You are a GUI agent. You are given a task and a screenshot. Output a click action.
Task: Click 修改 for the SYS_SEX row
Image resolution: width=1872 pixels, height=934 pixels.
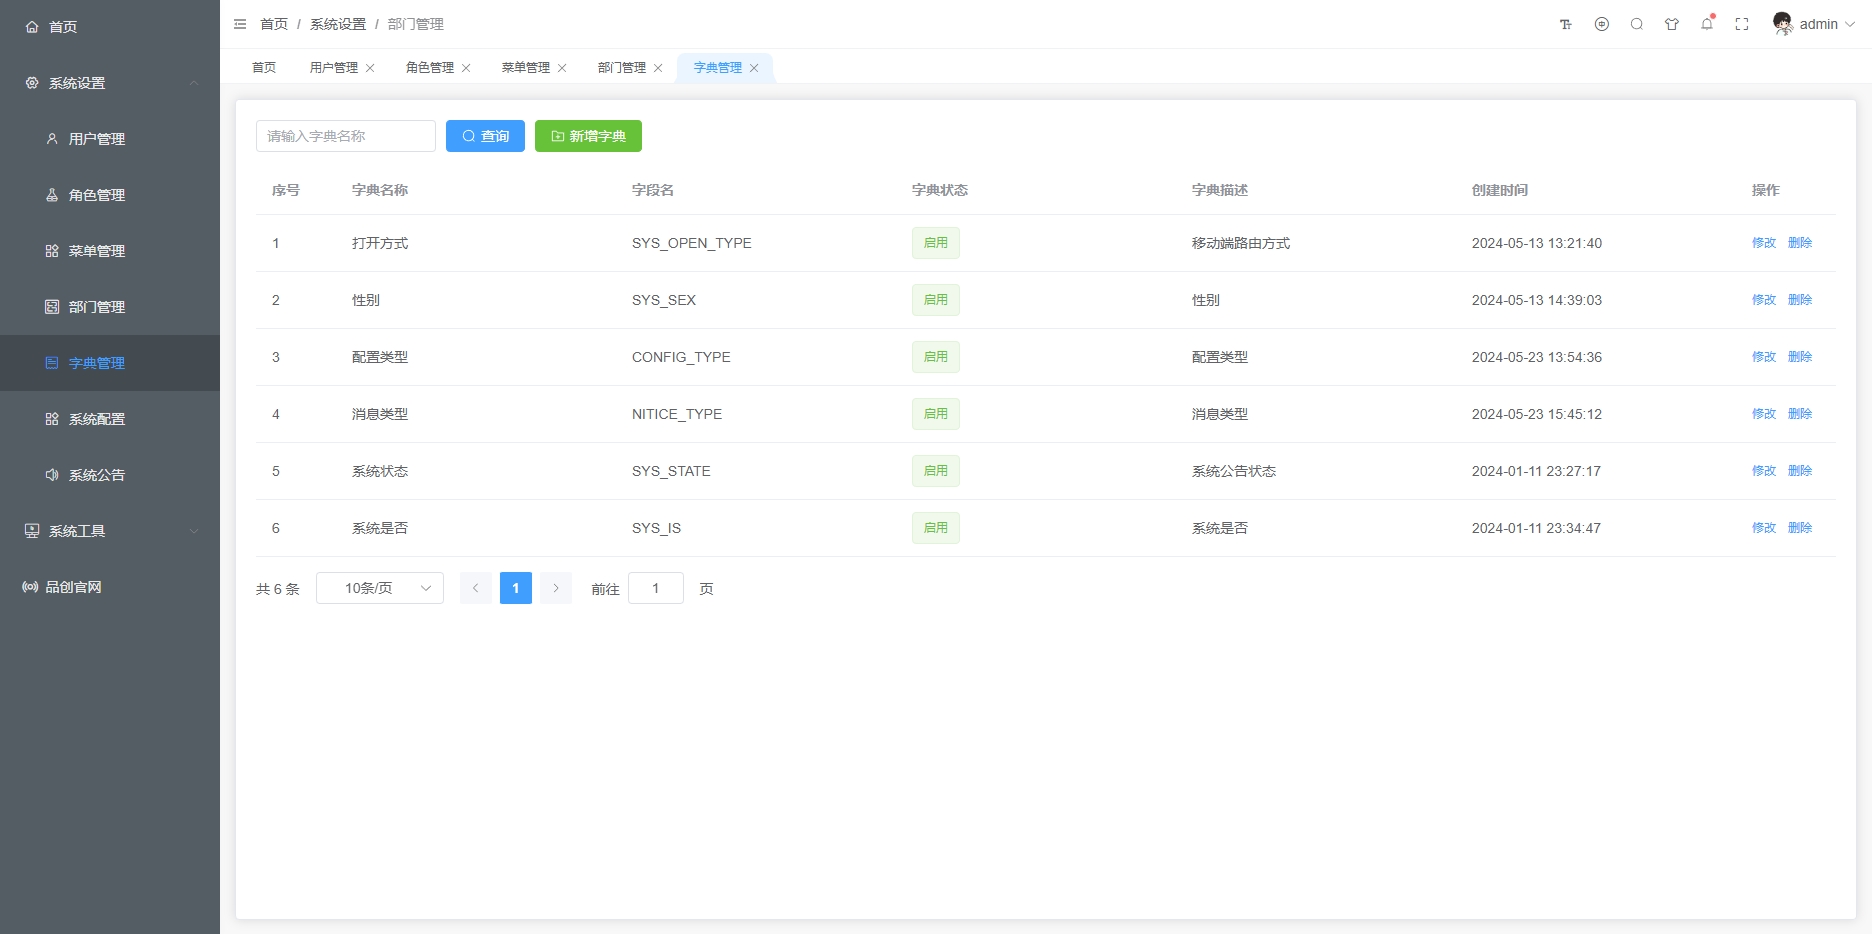(x=1763, y=300)
